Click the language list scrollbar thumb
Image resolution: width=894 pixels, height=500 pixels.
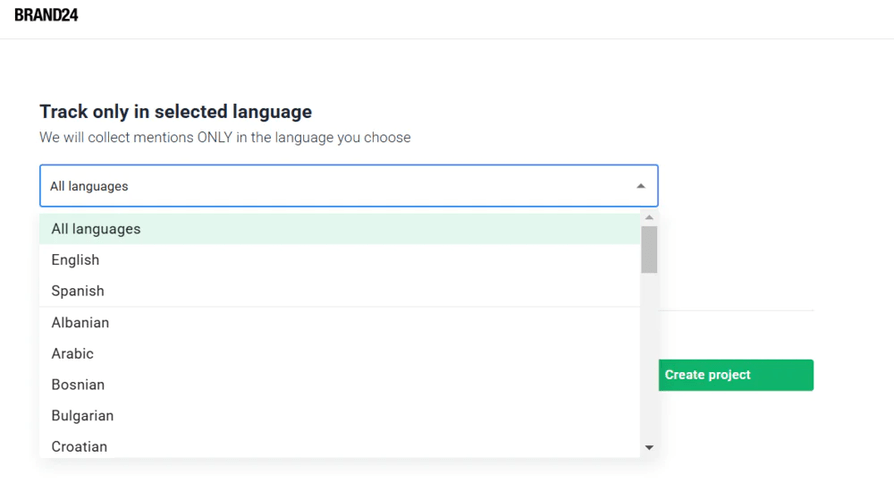tap(649, 249)
